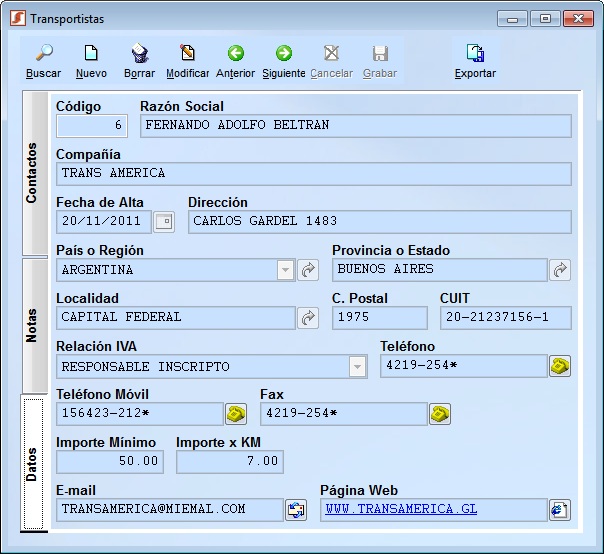Click the Importe Mínimo field

click(110, 462)
